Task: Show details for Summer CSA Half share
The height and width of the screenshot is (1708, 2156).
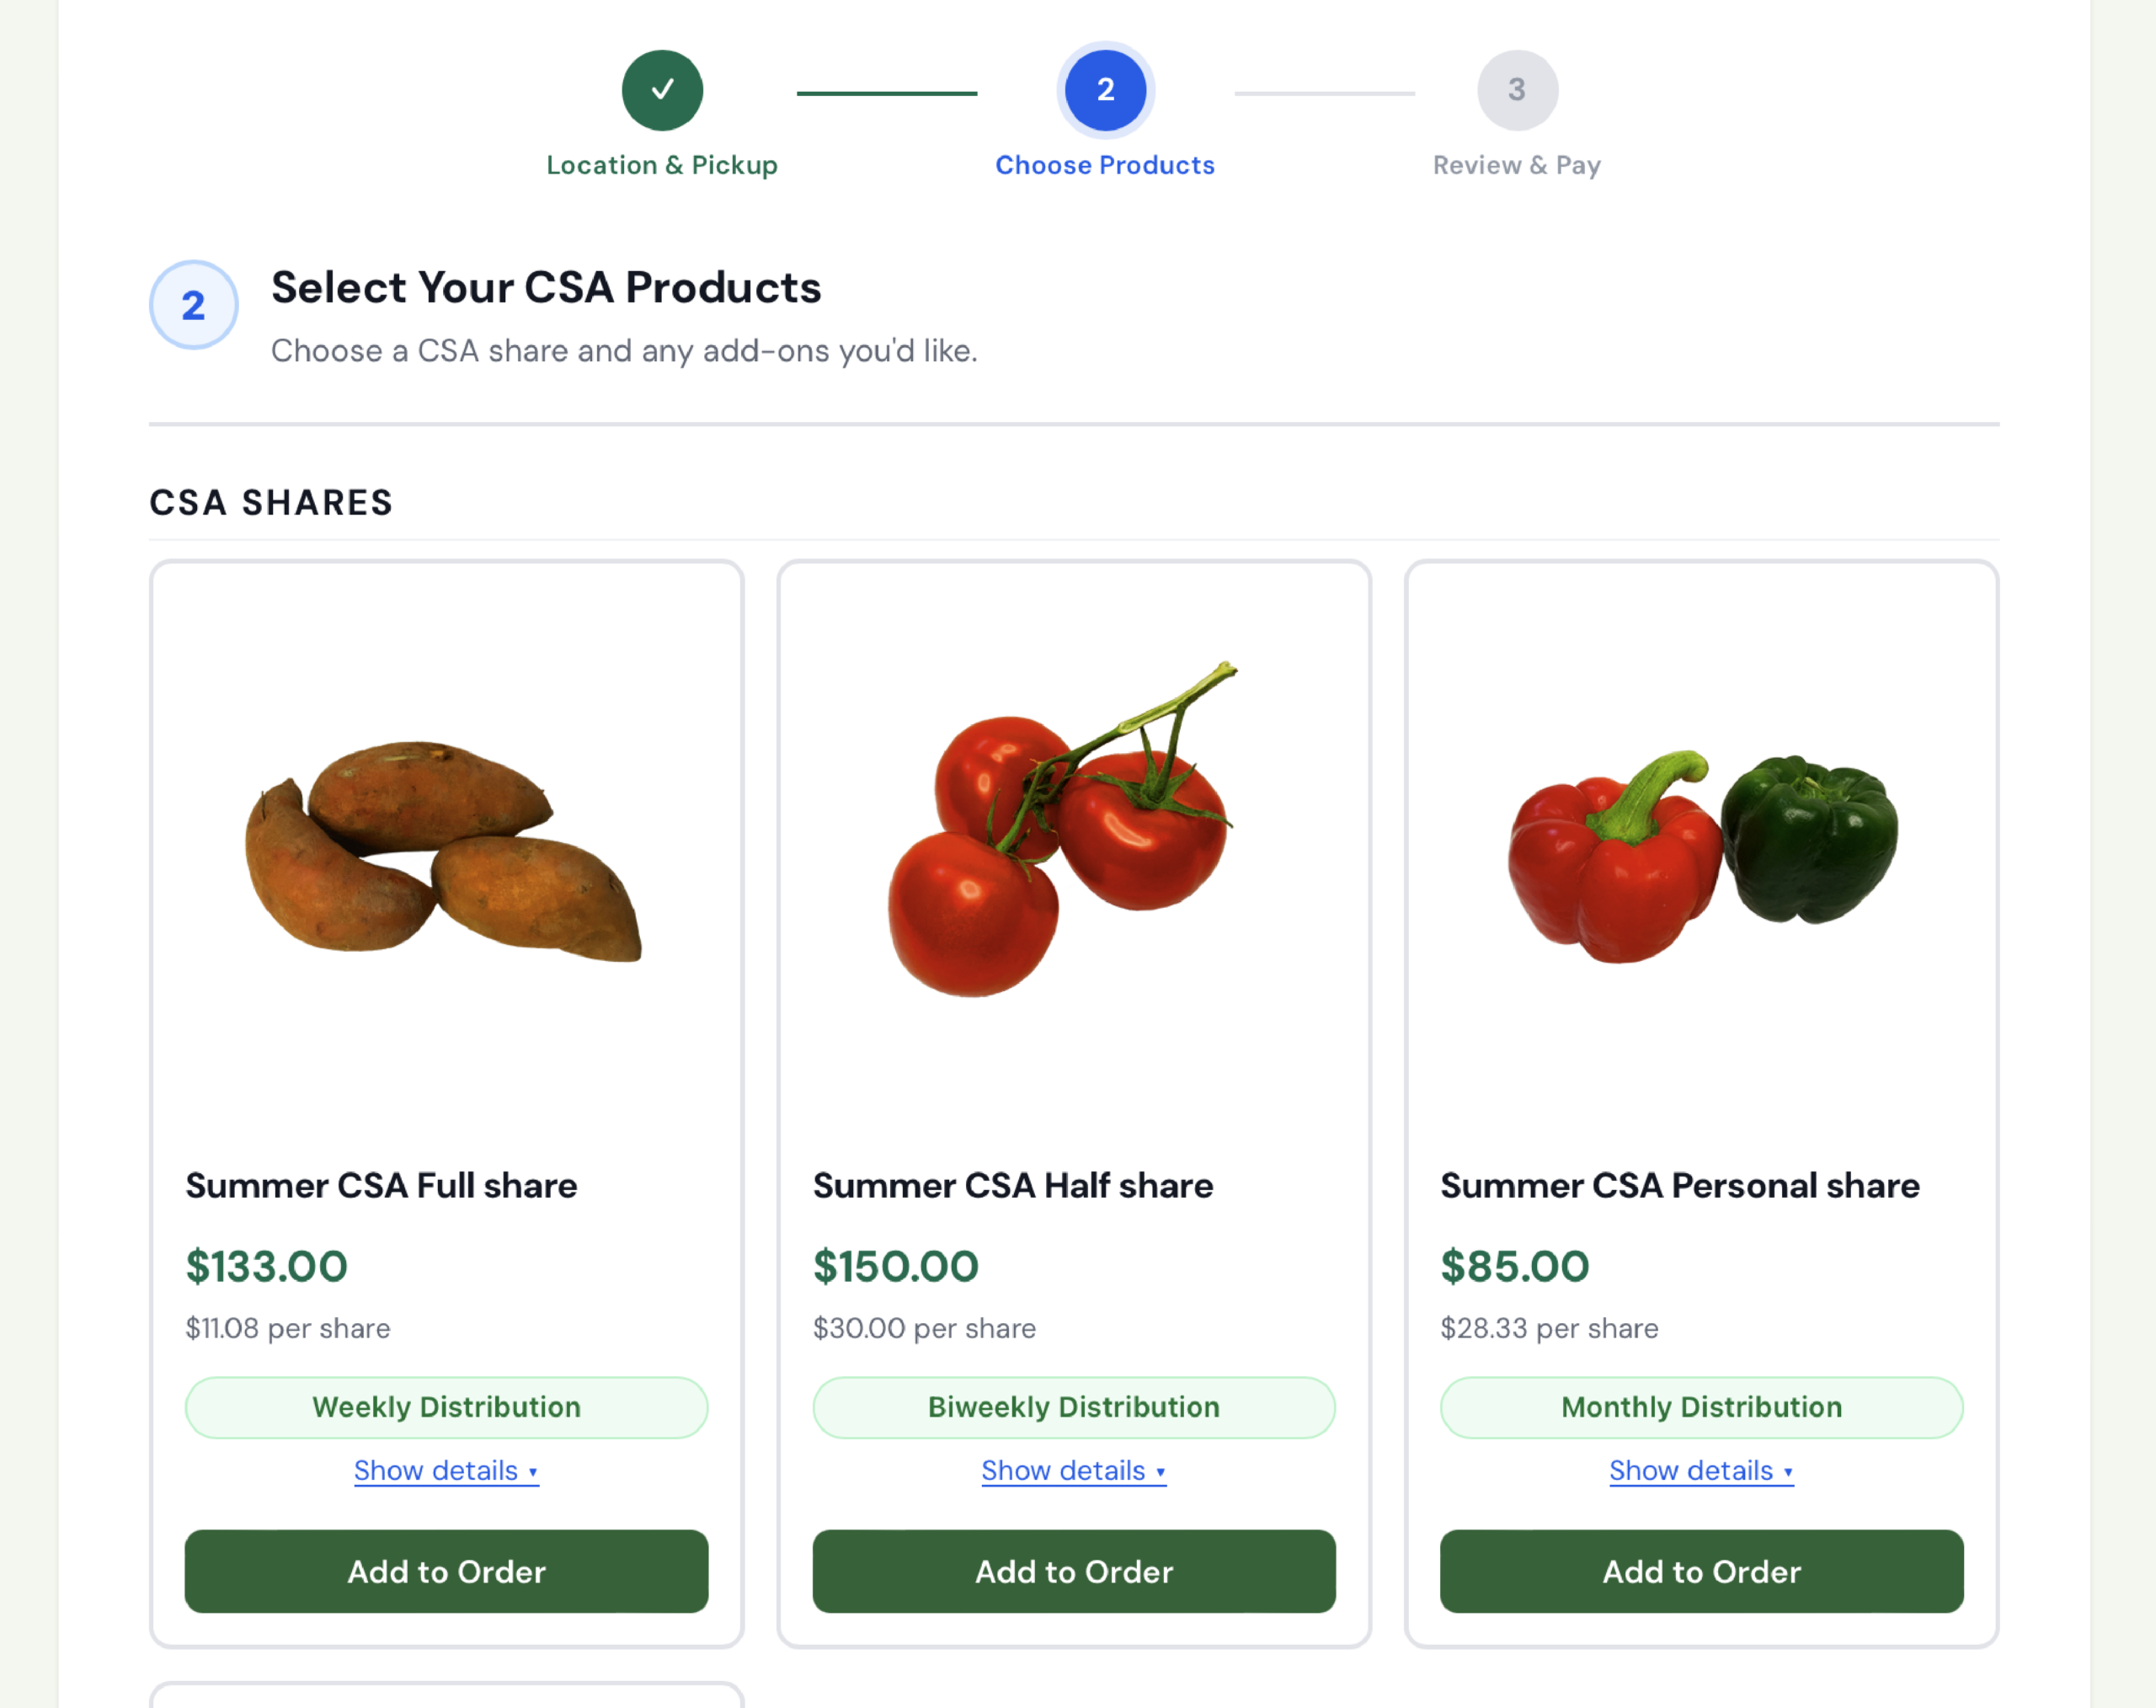Action: pyautogui.click(x=1072, y=1470)
